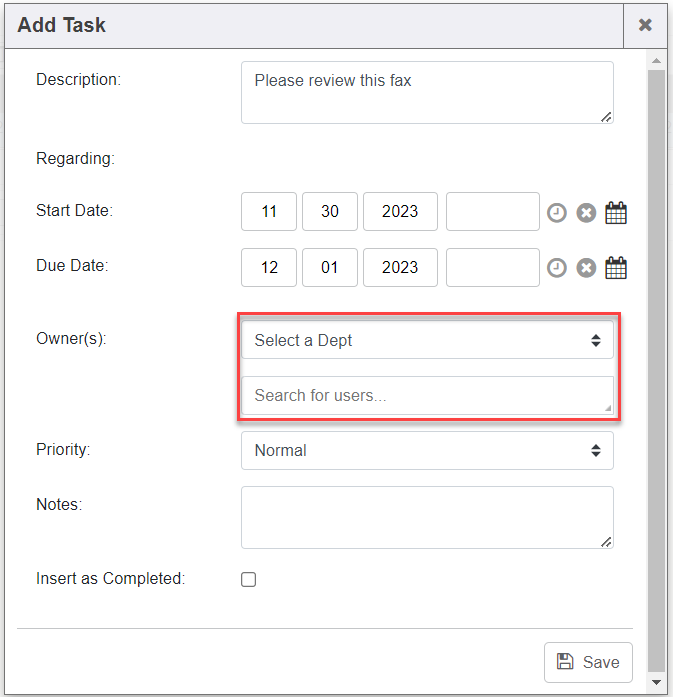Click the Due Date year field
The height and width of the screenshot is (697, 673).
(400, 267)
